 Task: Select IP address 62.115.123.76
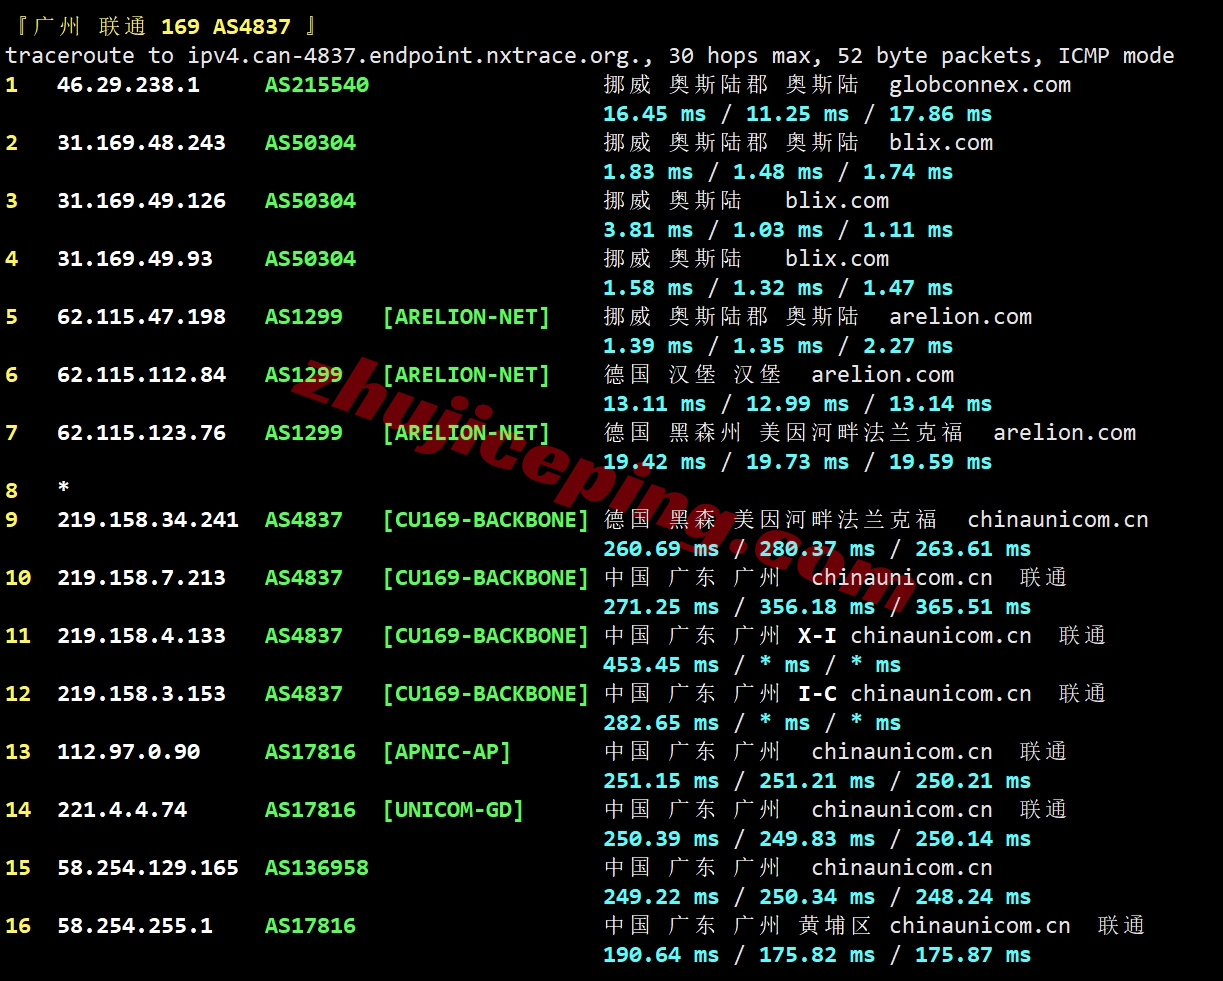pyautogui.click(x=141, y=433)
